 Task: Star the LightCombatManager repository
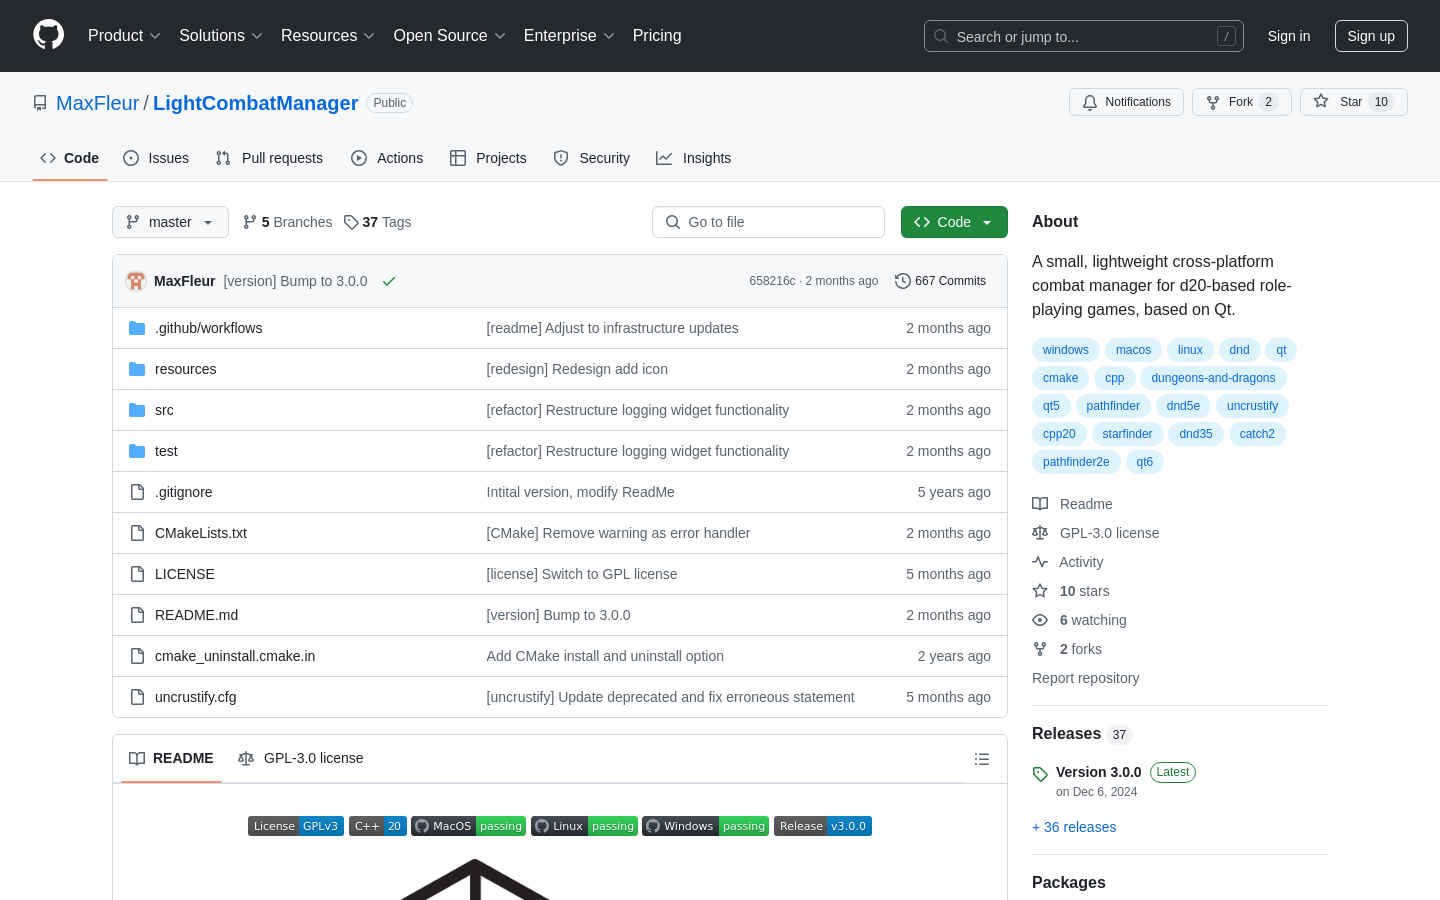(1353, 102)
